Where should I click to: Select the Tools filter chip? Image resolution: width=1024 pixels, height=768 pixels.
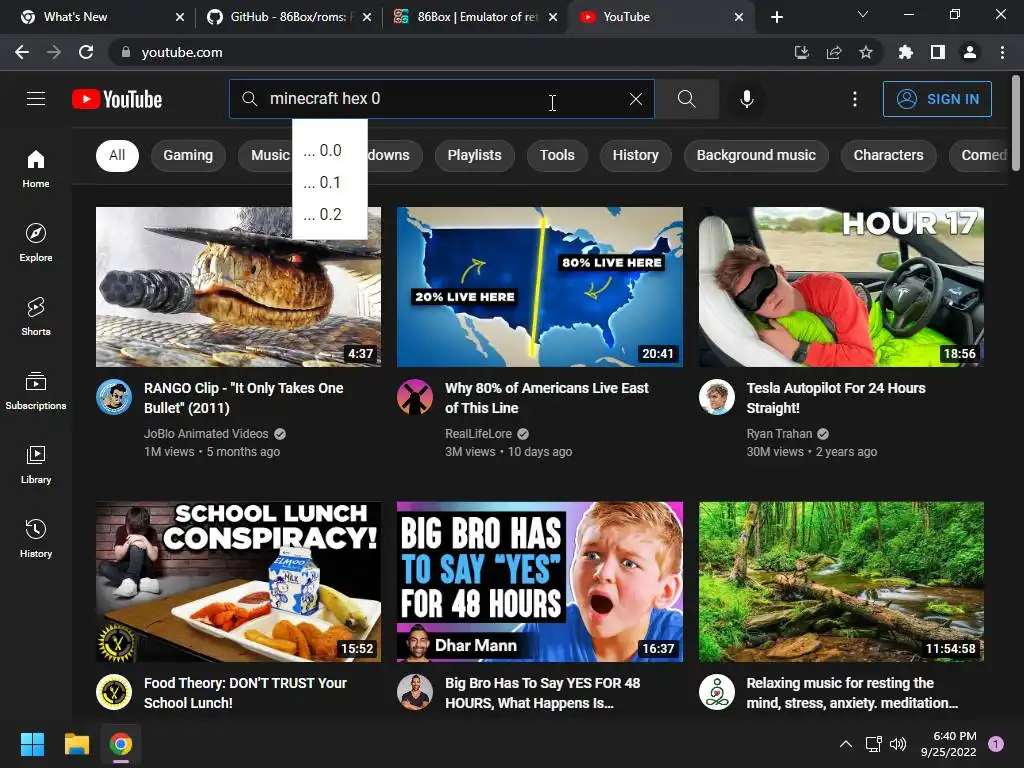pyautogui.click(x=557, y=155)
